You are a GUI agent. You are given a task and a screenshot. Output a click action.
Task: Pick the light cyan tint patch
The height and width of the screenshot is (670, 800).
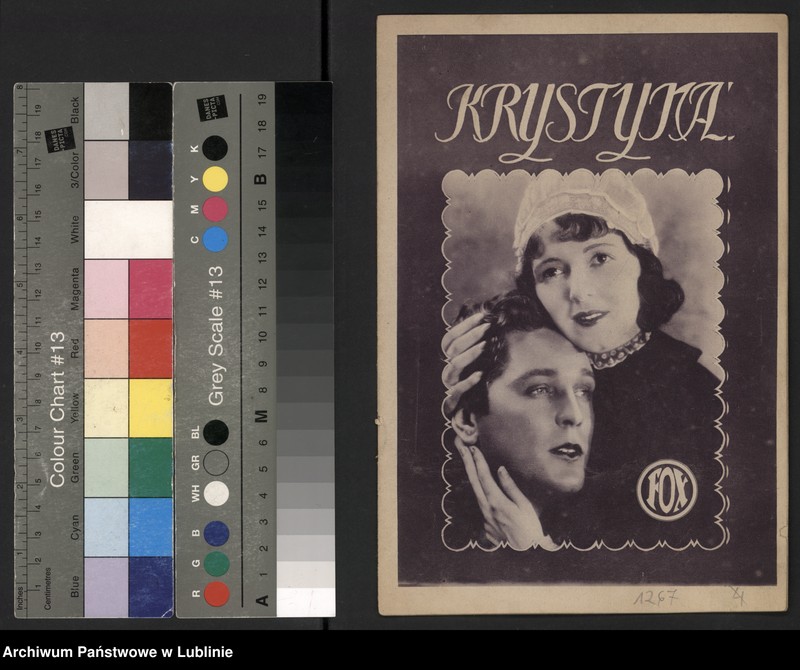point(106,527)
